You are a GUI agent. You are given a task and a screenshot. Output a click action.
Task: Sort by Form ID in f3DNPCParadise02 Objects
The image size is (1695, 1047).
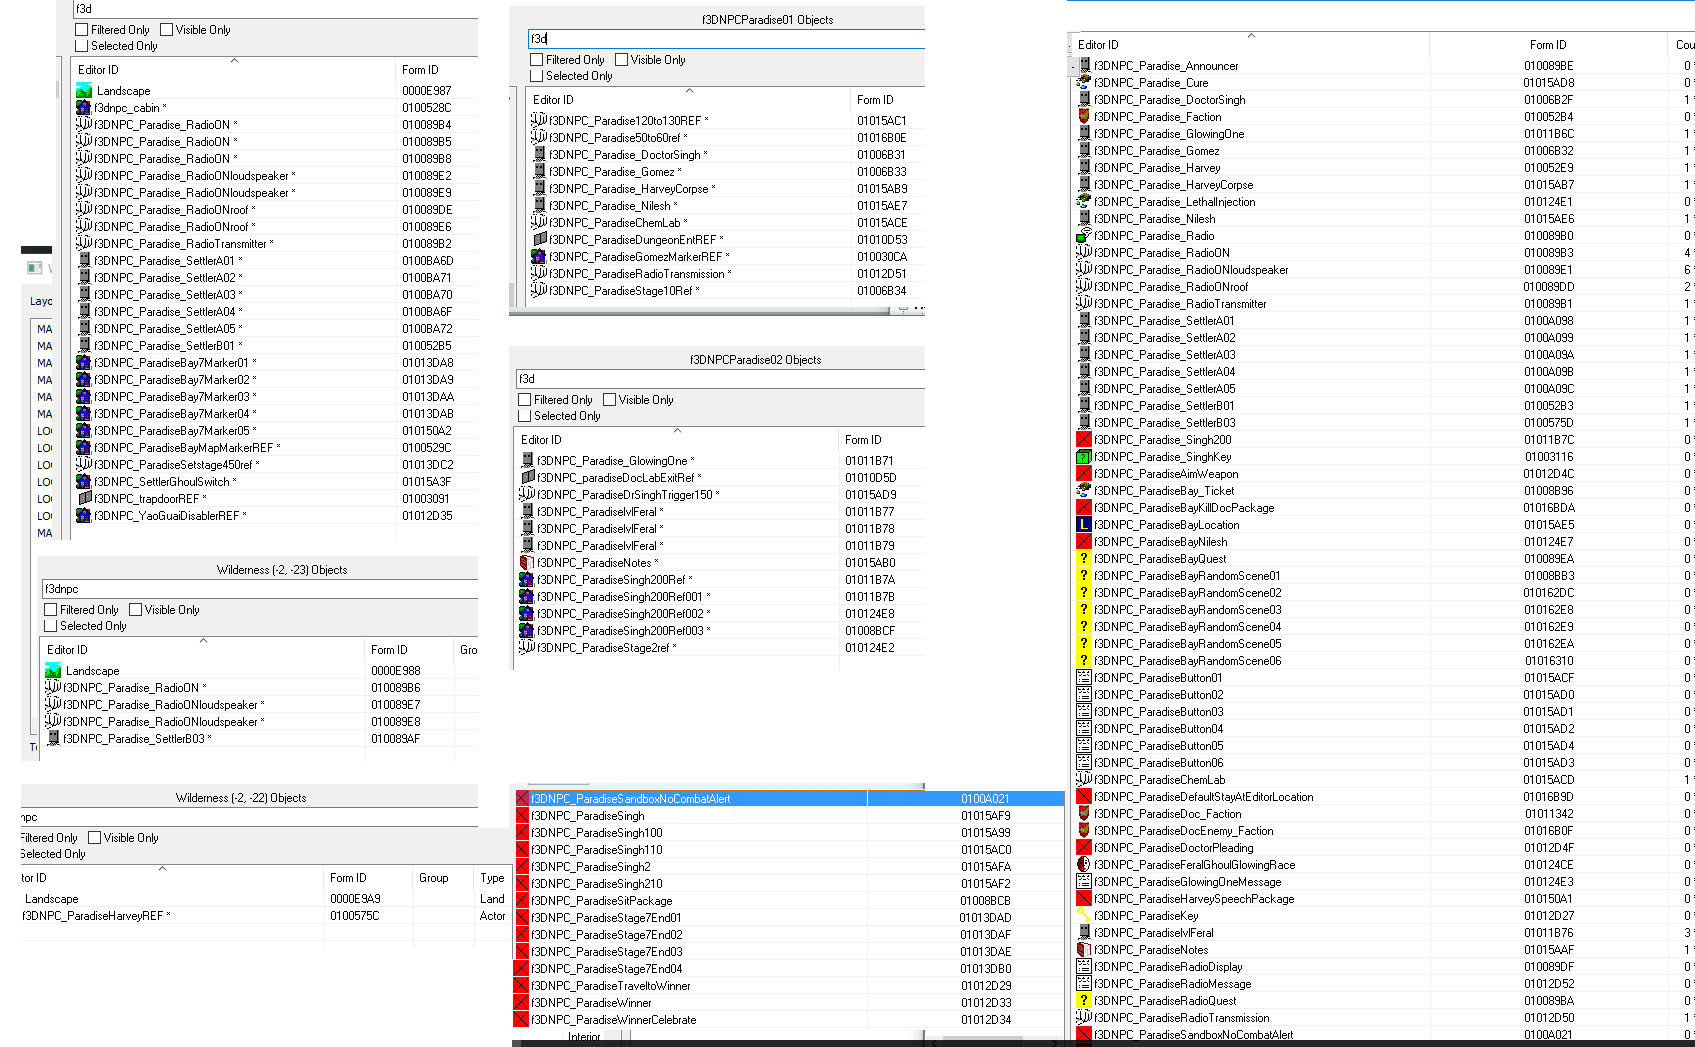[x=881, y=440]
